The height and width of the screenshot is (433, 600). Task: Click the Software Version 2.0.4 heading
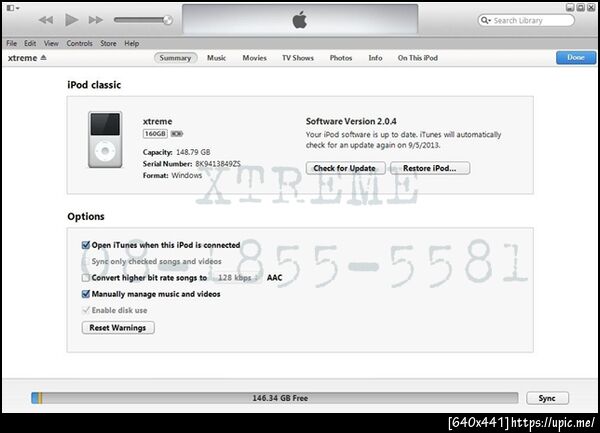click(x=351, y=121)
